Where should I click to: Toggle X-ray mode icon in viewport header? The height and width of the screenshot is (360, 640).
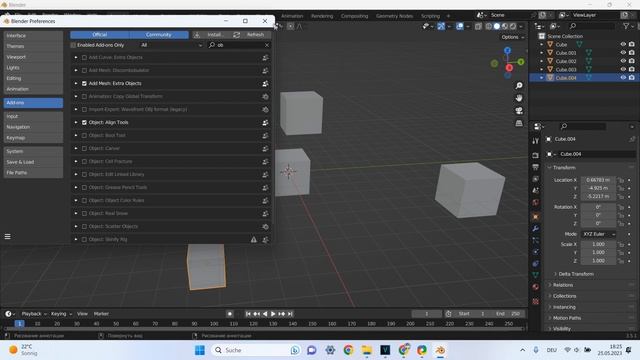click(x=478, y=26)
